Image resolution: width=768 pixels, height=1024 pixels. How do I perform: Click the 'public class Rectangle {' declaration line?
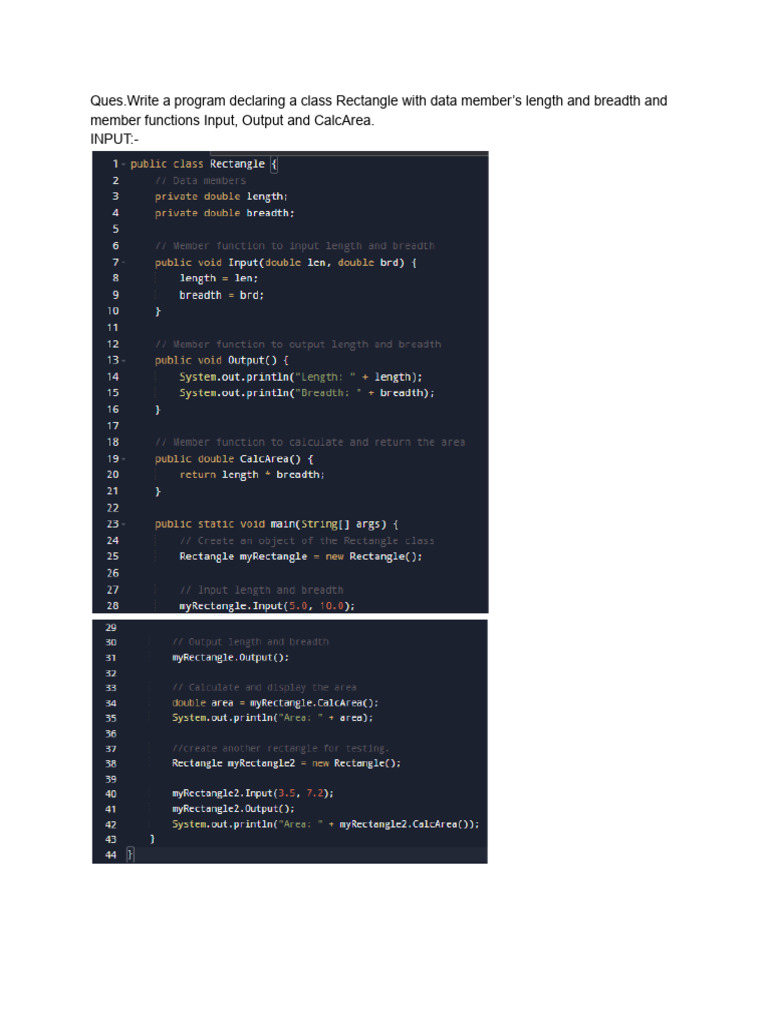[x=204, y=164]
